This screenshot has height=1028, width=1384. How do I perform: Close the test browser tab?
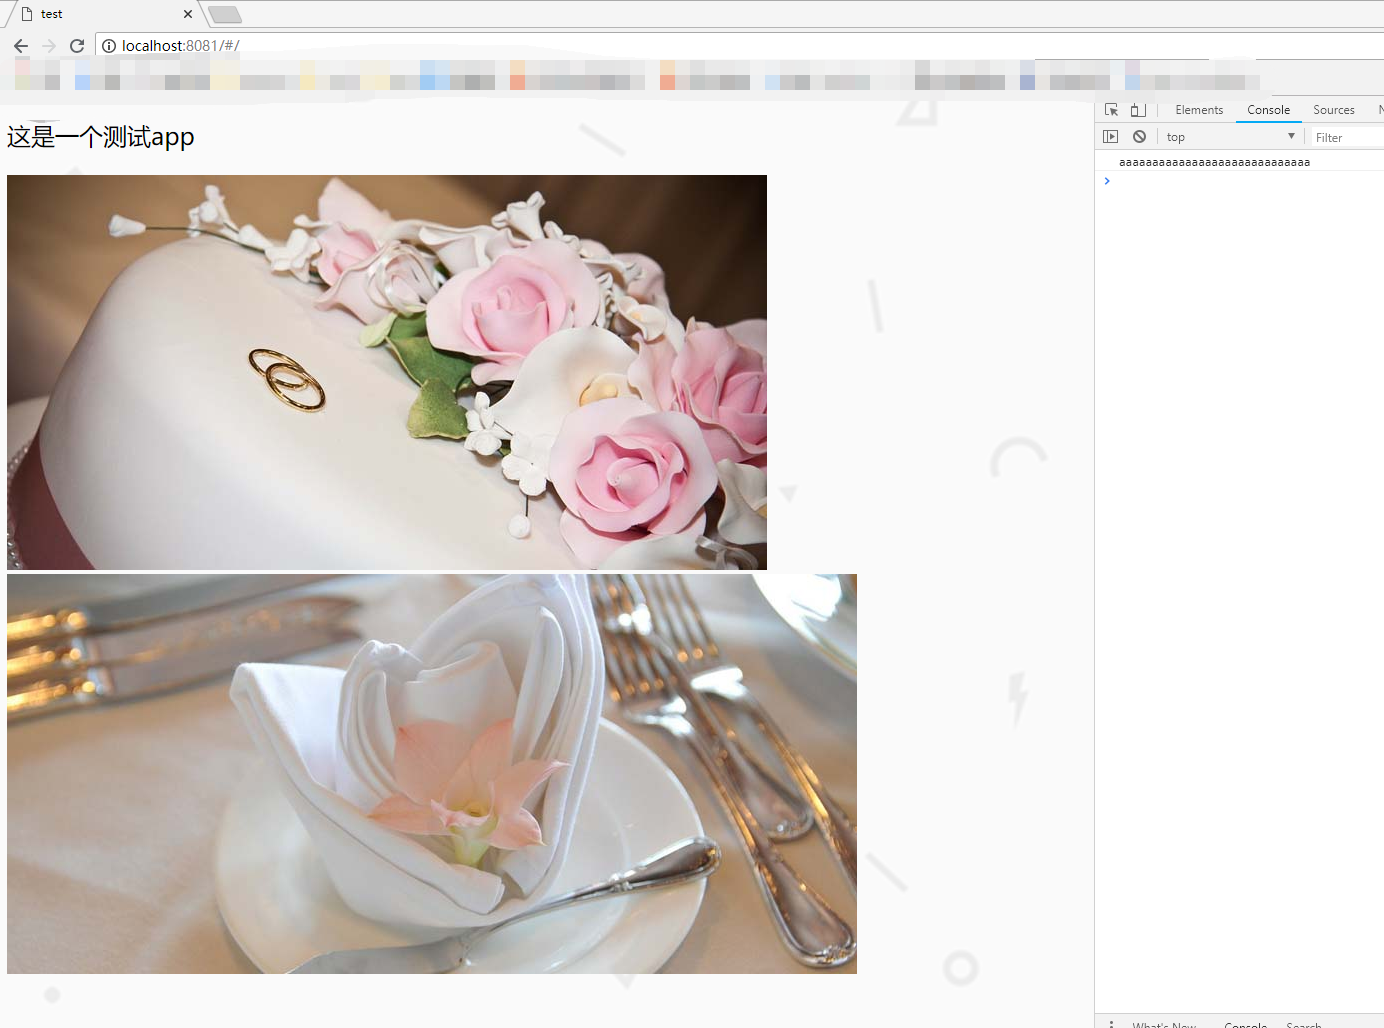tap(187, 14)
